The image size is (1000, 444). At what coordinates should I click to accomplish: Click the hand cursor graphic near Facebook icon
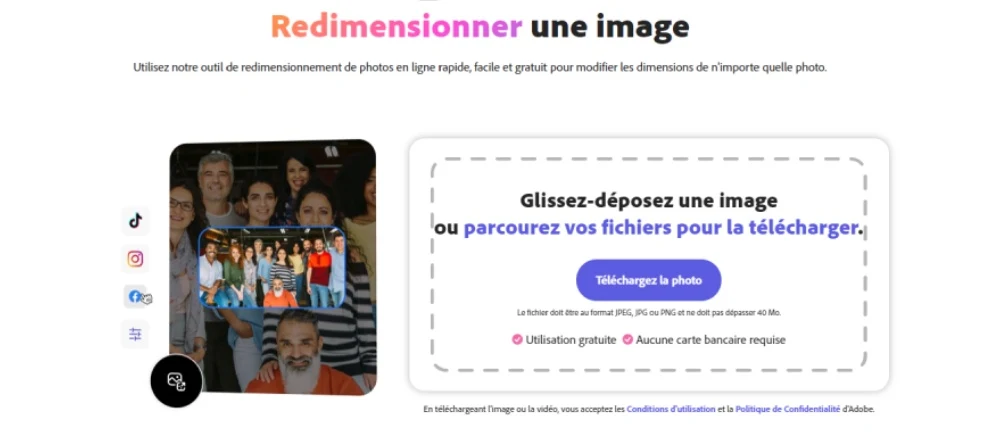[147, 298]
